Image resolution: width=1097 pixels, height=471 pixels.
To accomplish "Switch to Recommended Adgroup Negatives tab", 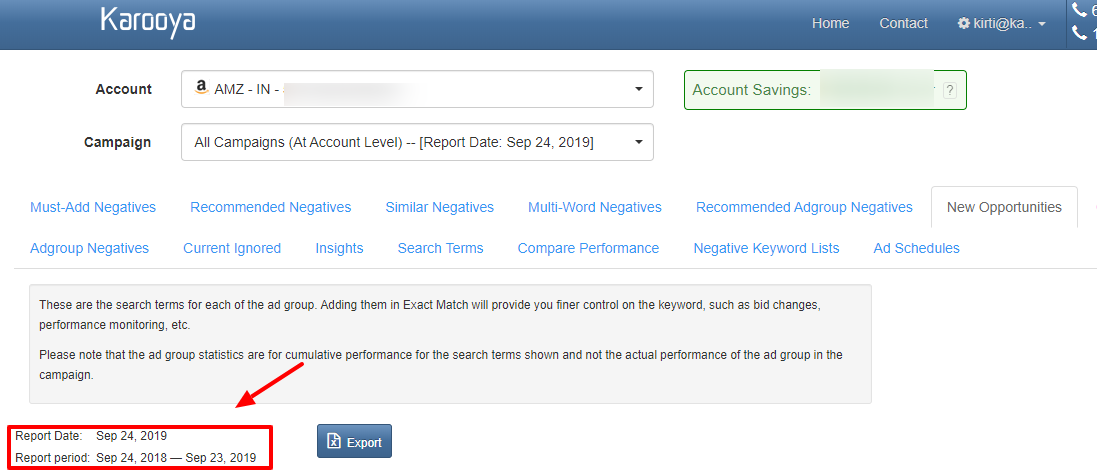I will (x=804, y=207).
